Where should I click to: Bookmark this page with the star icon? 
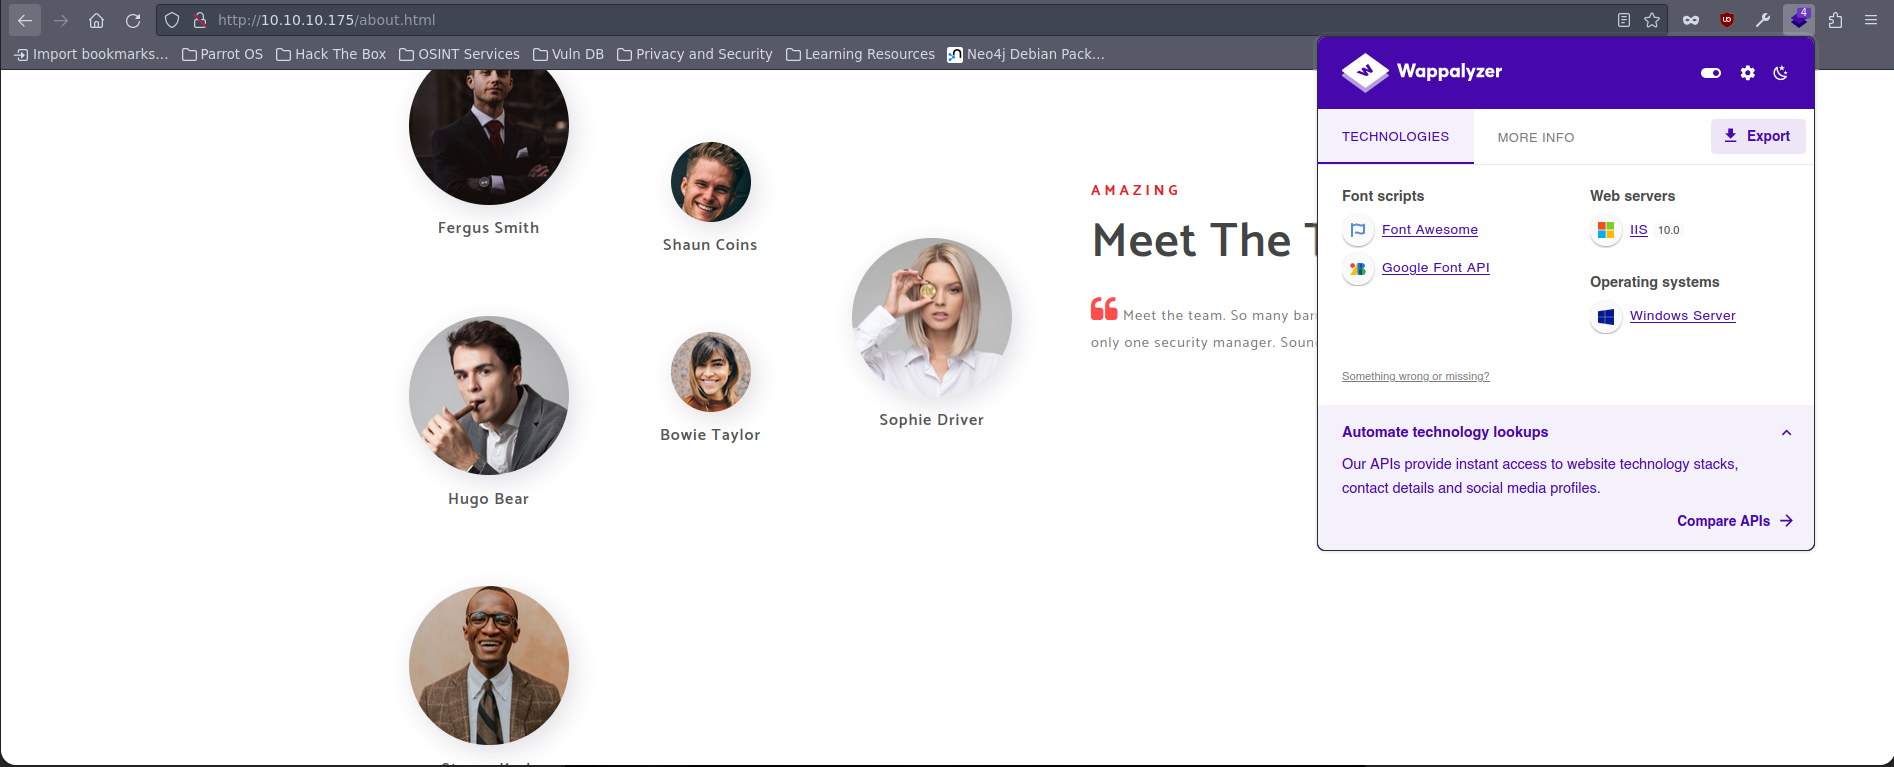1652,20
